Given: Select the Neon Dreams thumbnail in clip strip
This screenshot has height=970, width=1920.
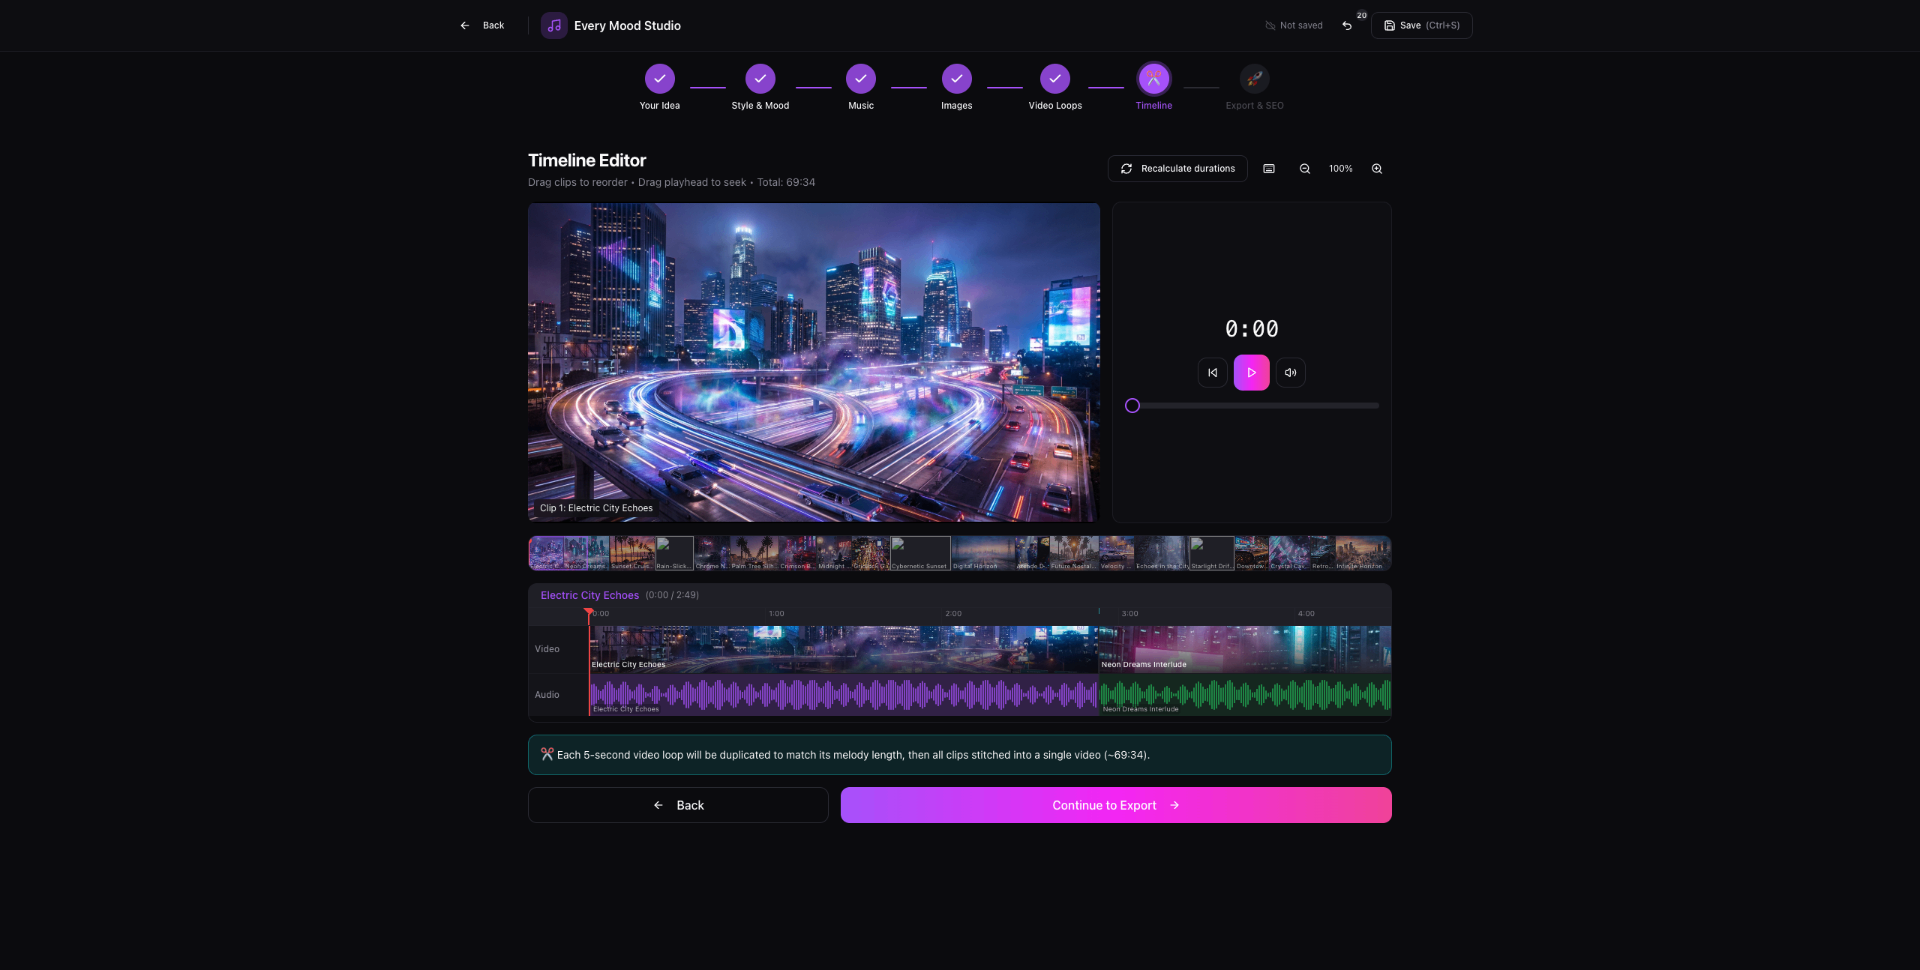Looking at the screenshot, I should pos(586,553).
